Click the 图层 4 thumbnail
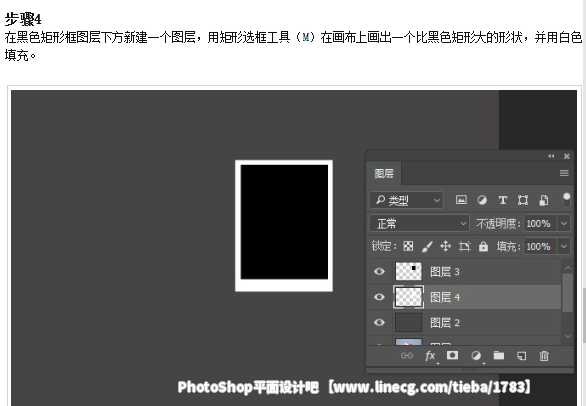This screenshot has height=406, width=586. (x=408, y=296)
